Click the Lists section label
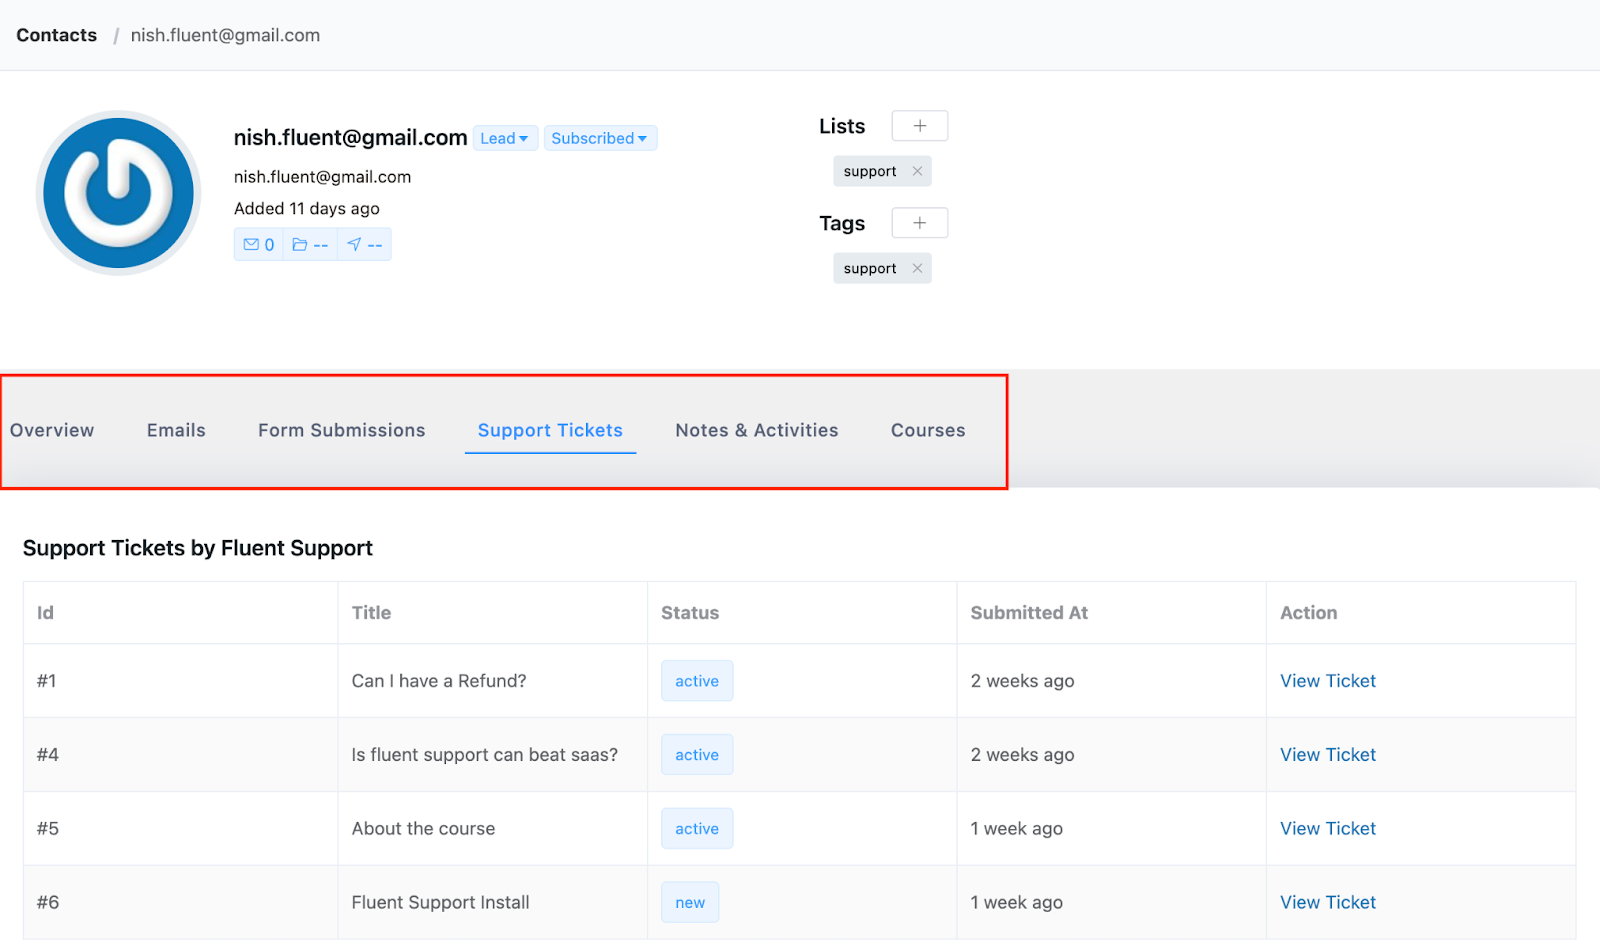This screenshot has height=940, width=1600. [842, 126]
